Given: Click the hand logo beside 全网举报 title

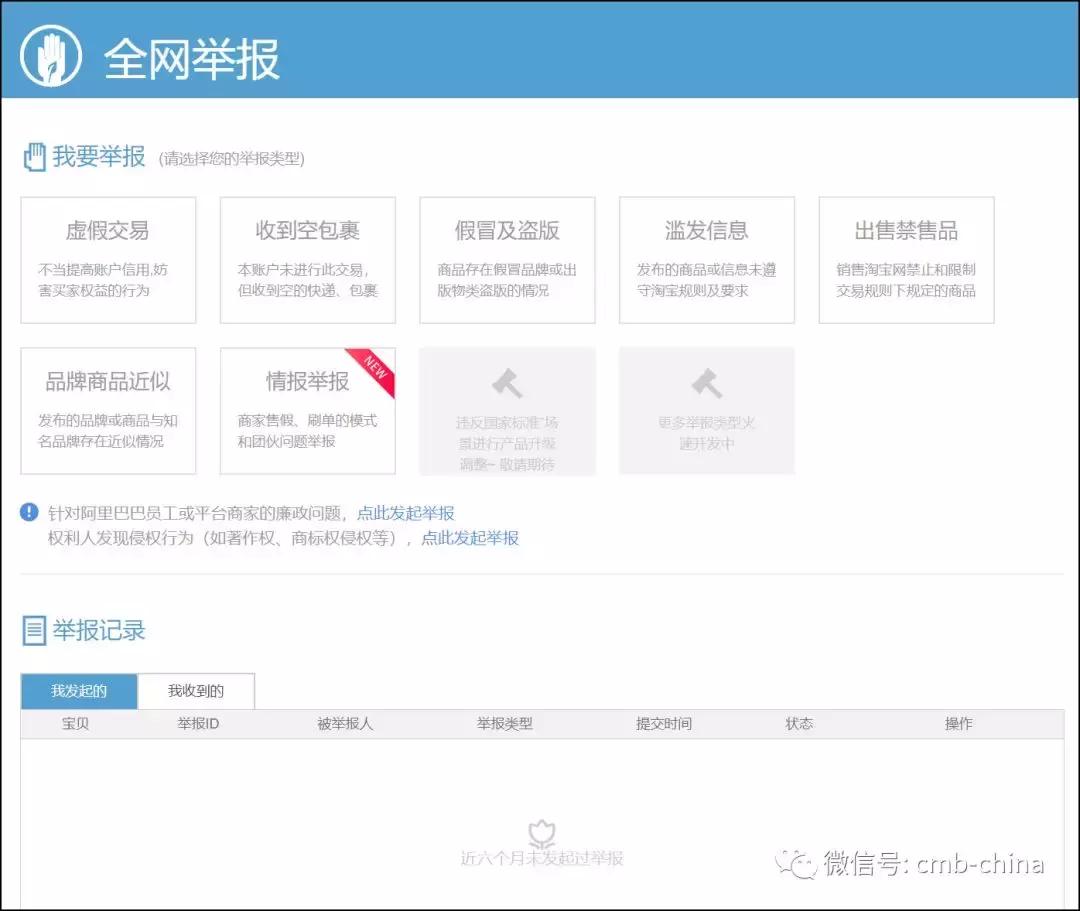Looking at the screenshot, I should 48,54.
